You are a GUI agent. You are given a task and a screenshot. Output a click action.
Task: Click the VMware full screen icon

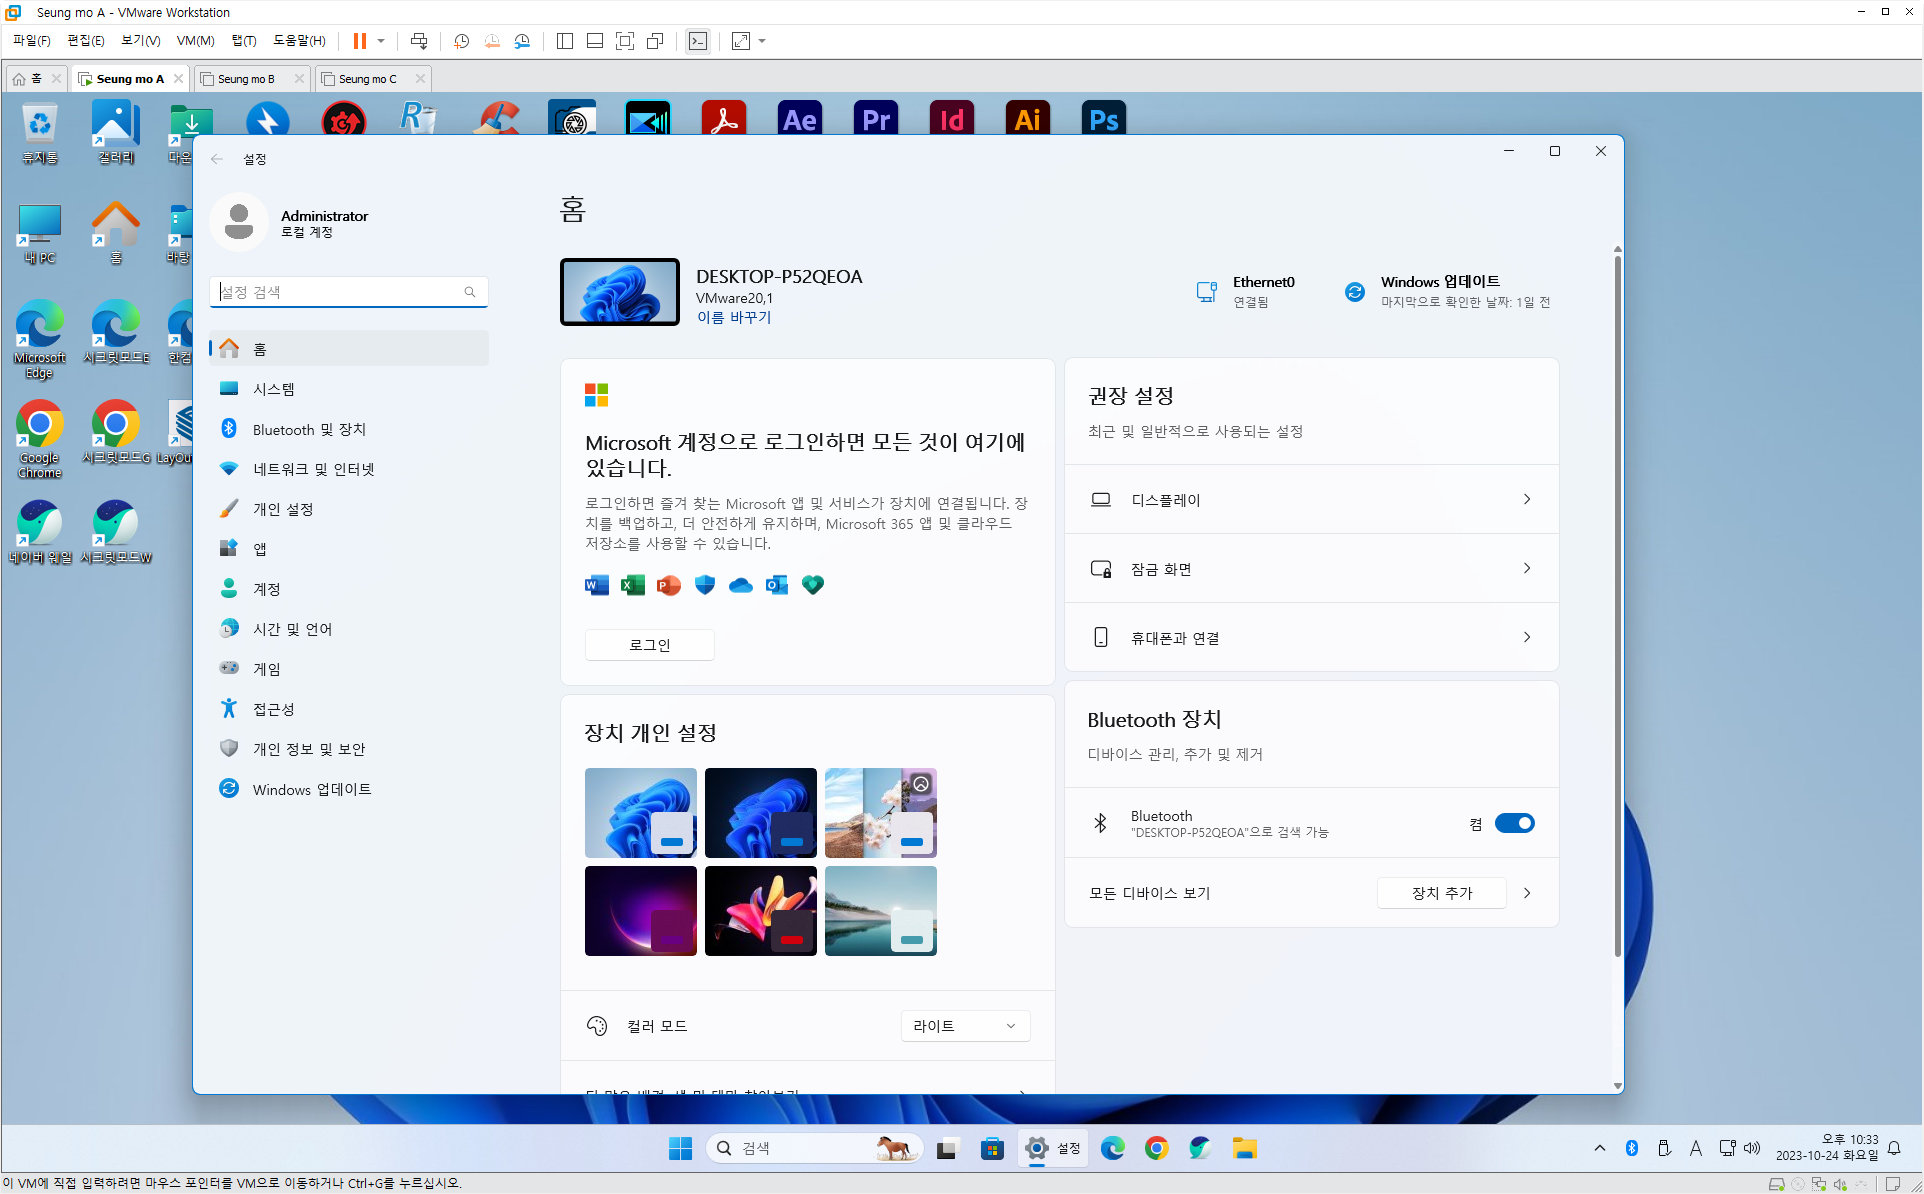(625, 41)
